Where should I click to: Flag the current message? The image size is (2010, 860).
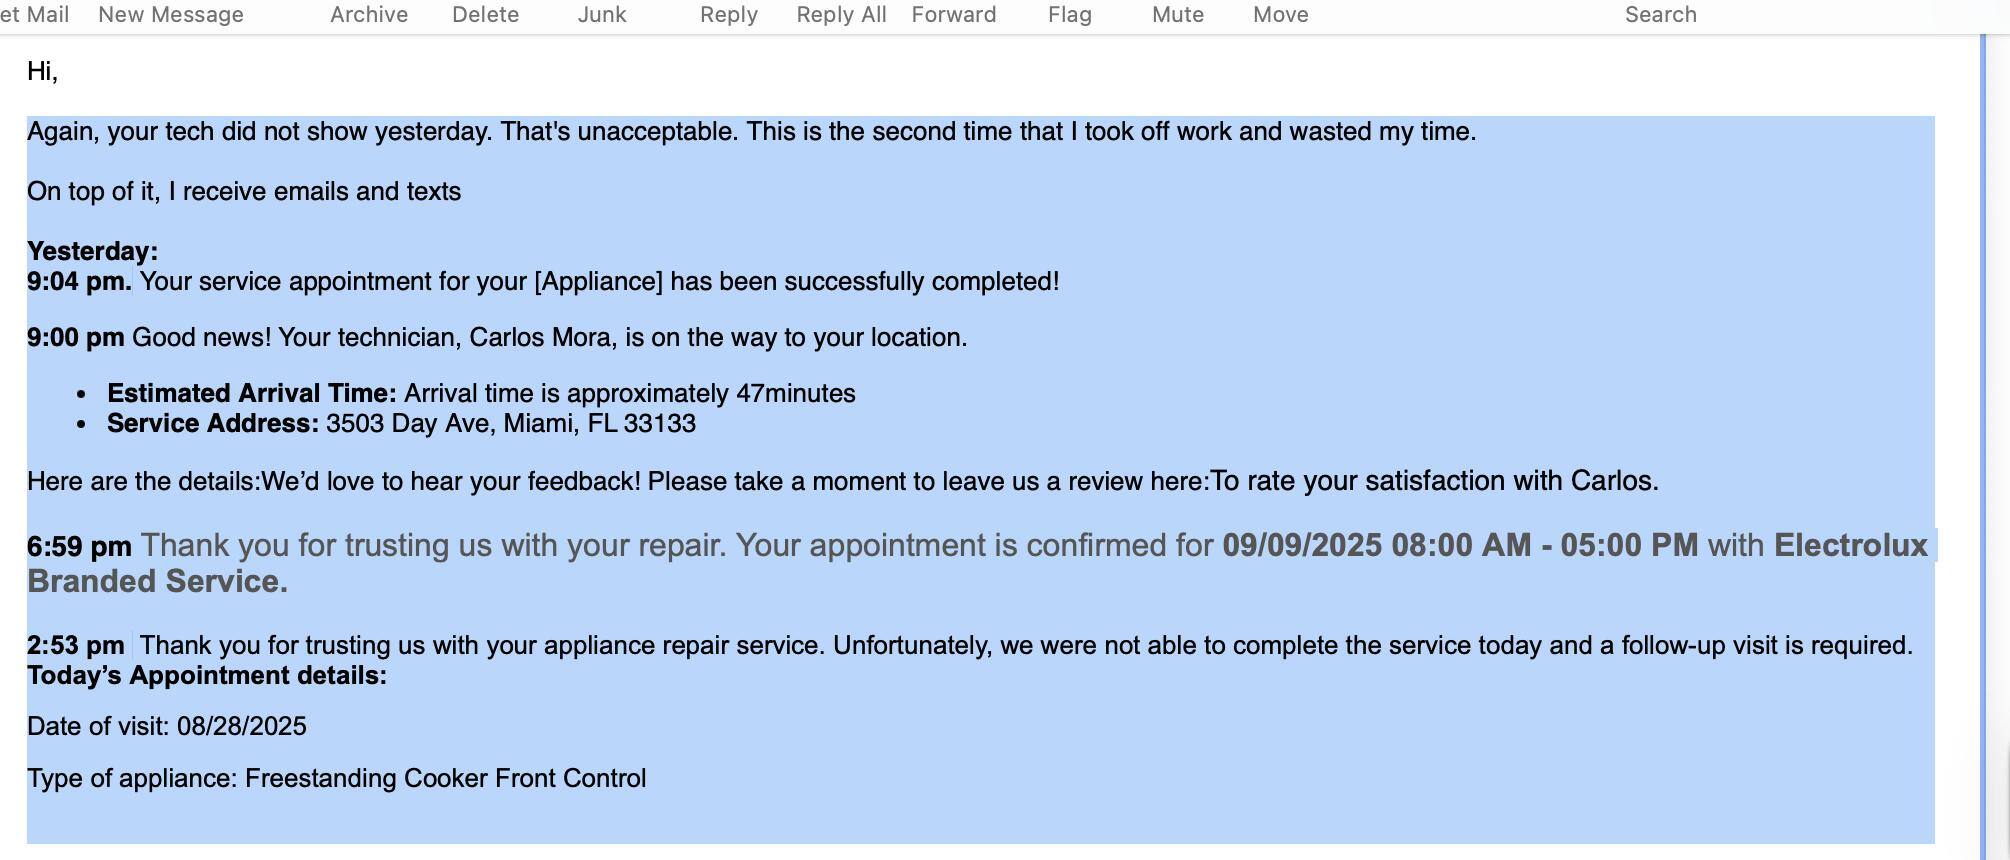pos(1069,14)
